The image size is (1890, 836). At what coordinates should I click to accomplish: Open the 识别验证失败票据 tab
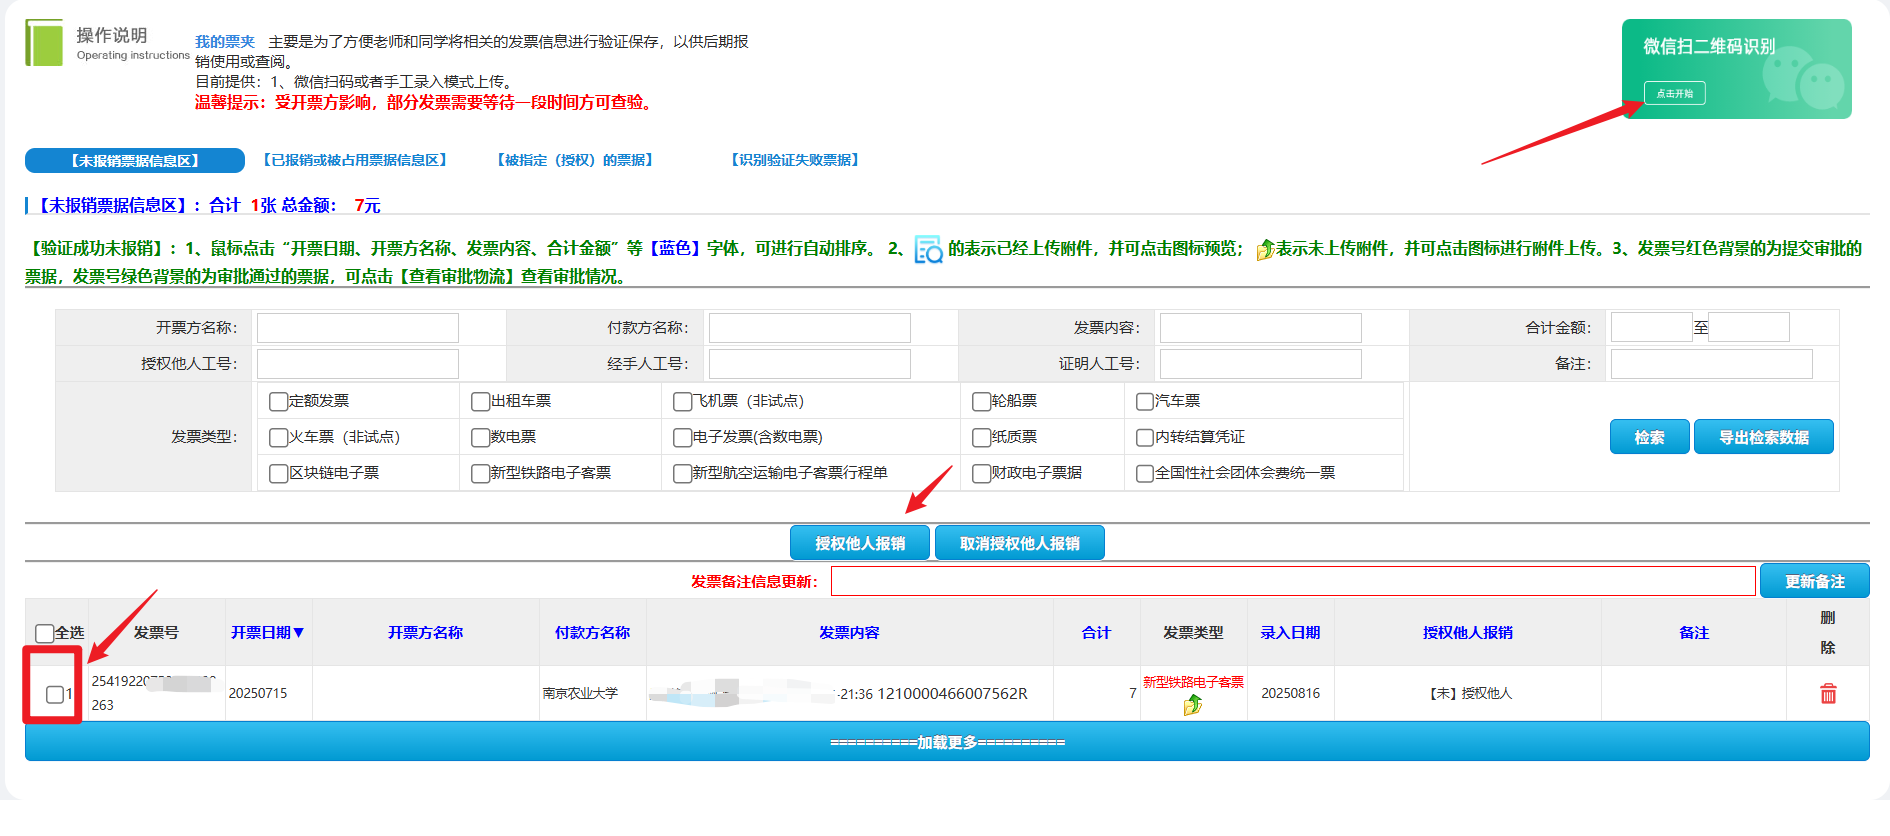point(795,160)
